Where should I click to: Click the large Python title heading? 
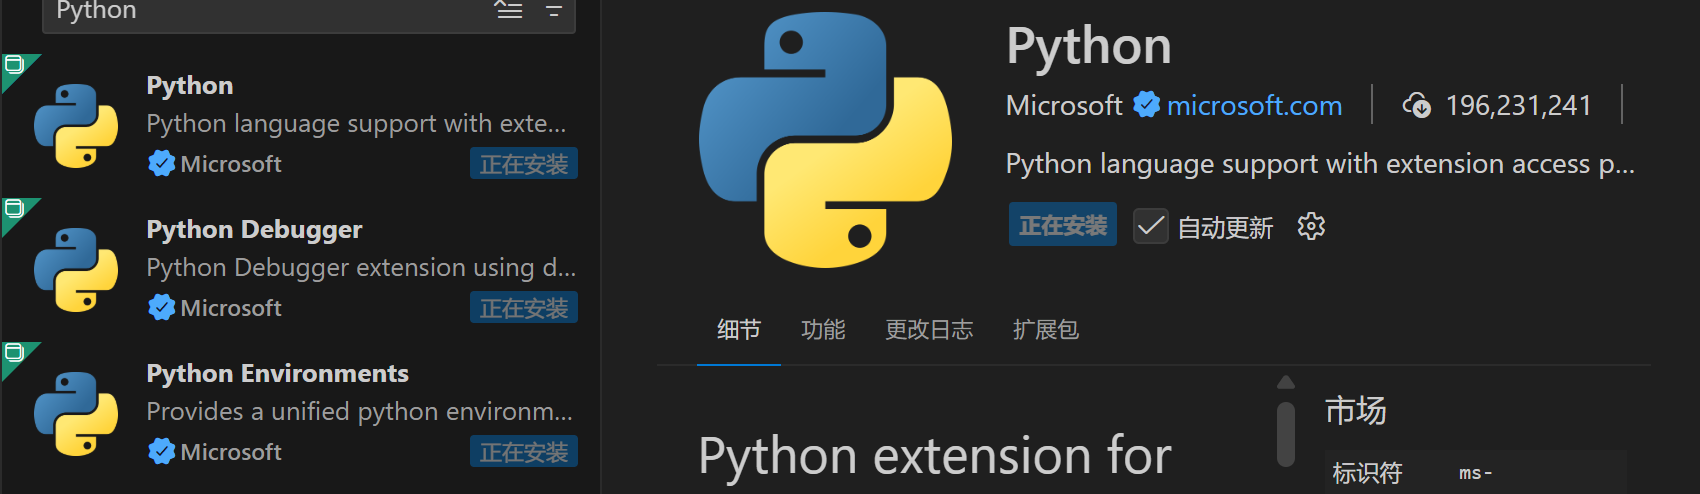pos(1088,46)
